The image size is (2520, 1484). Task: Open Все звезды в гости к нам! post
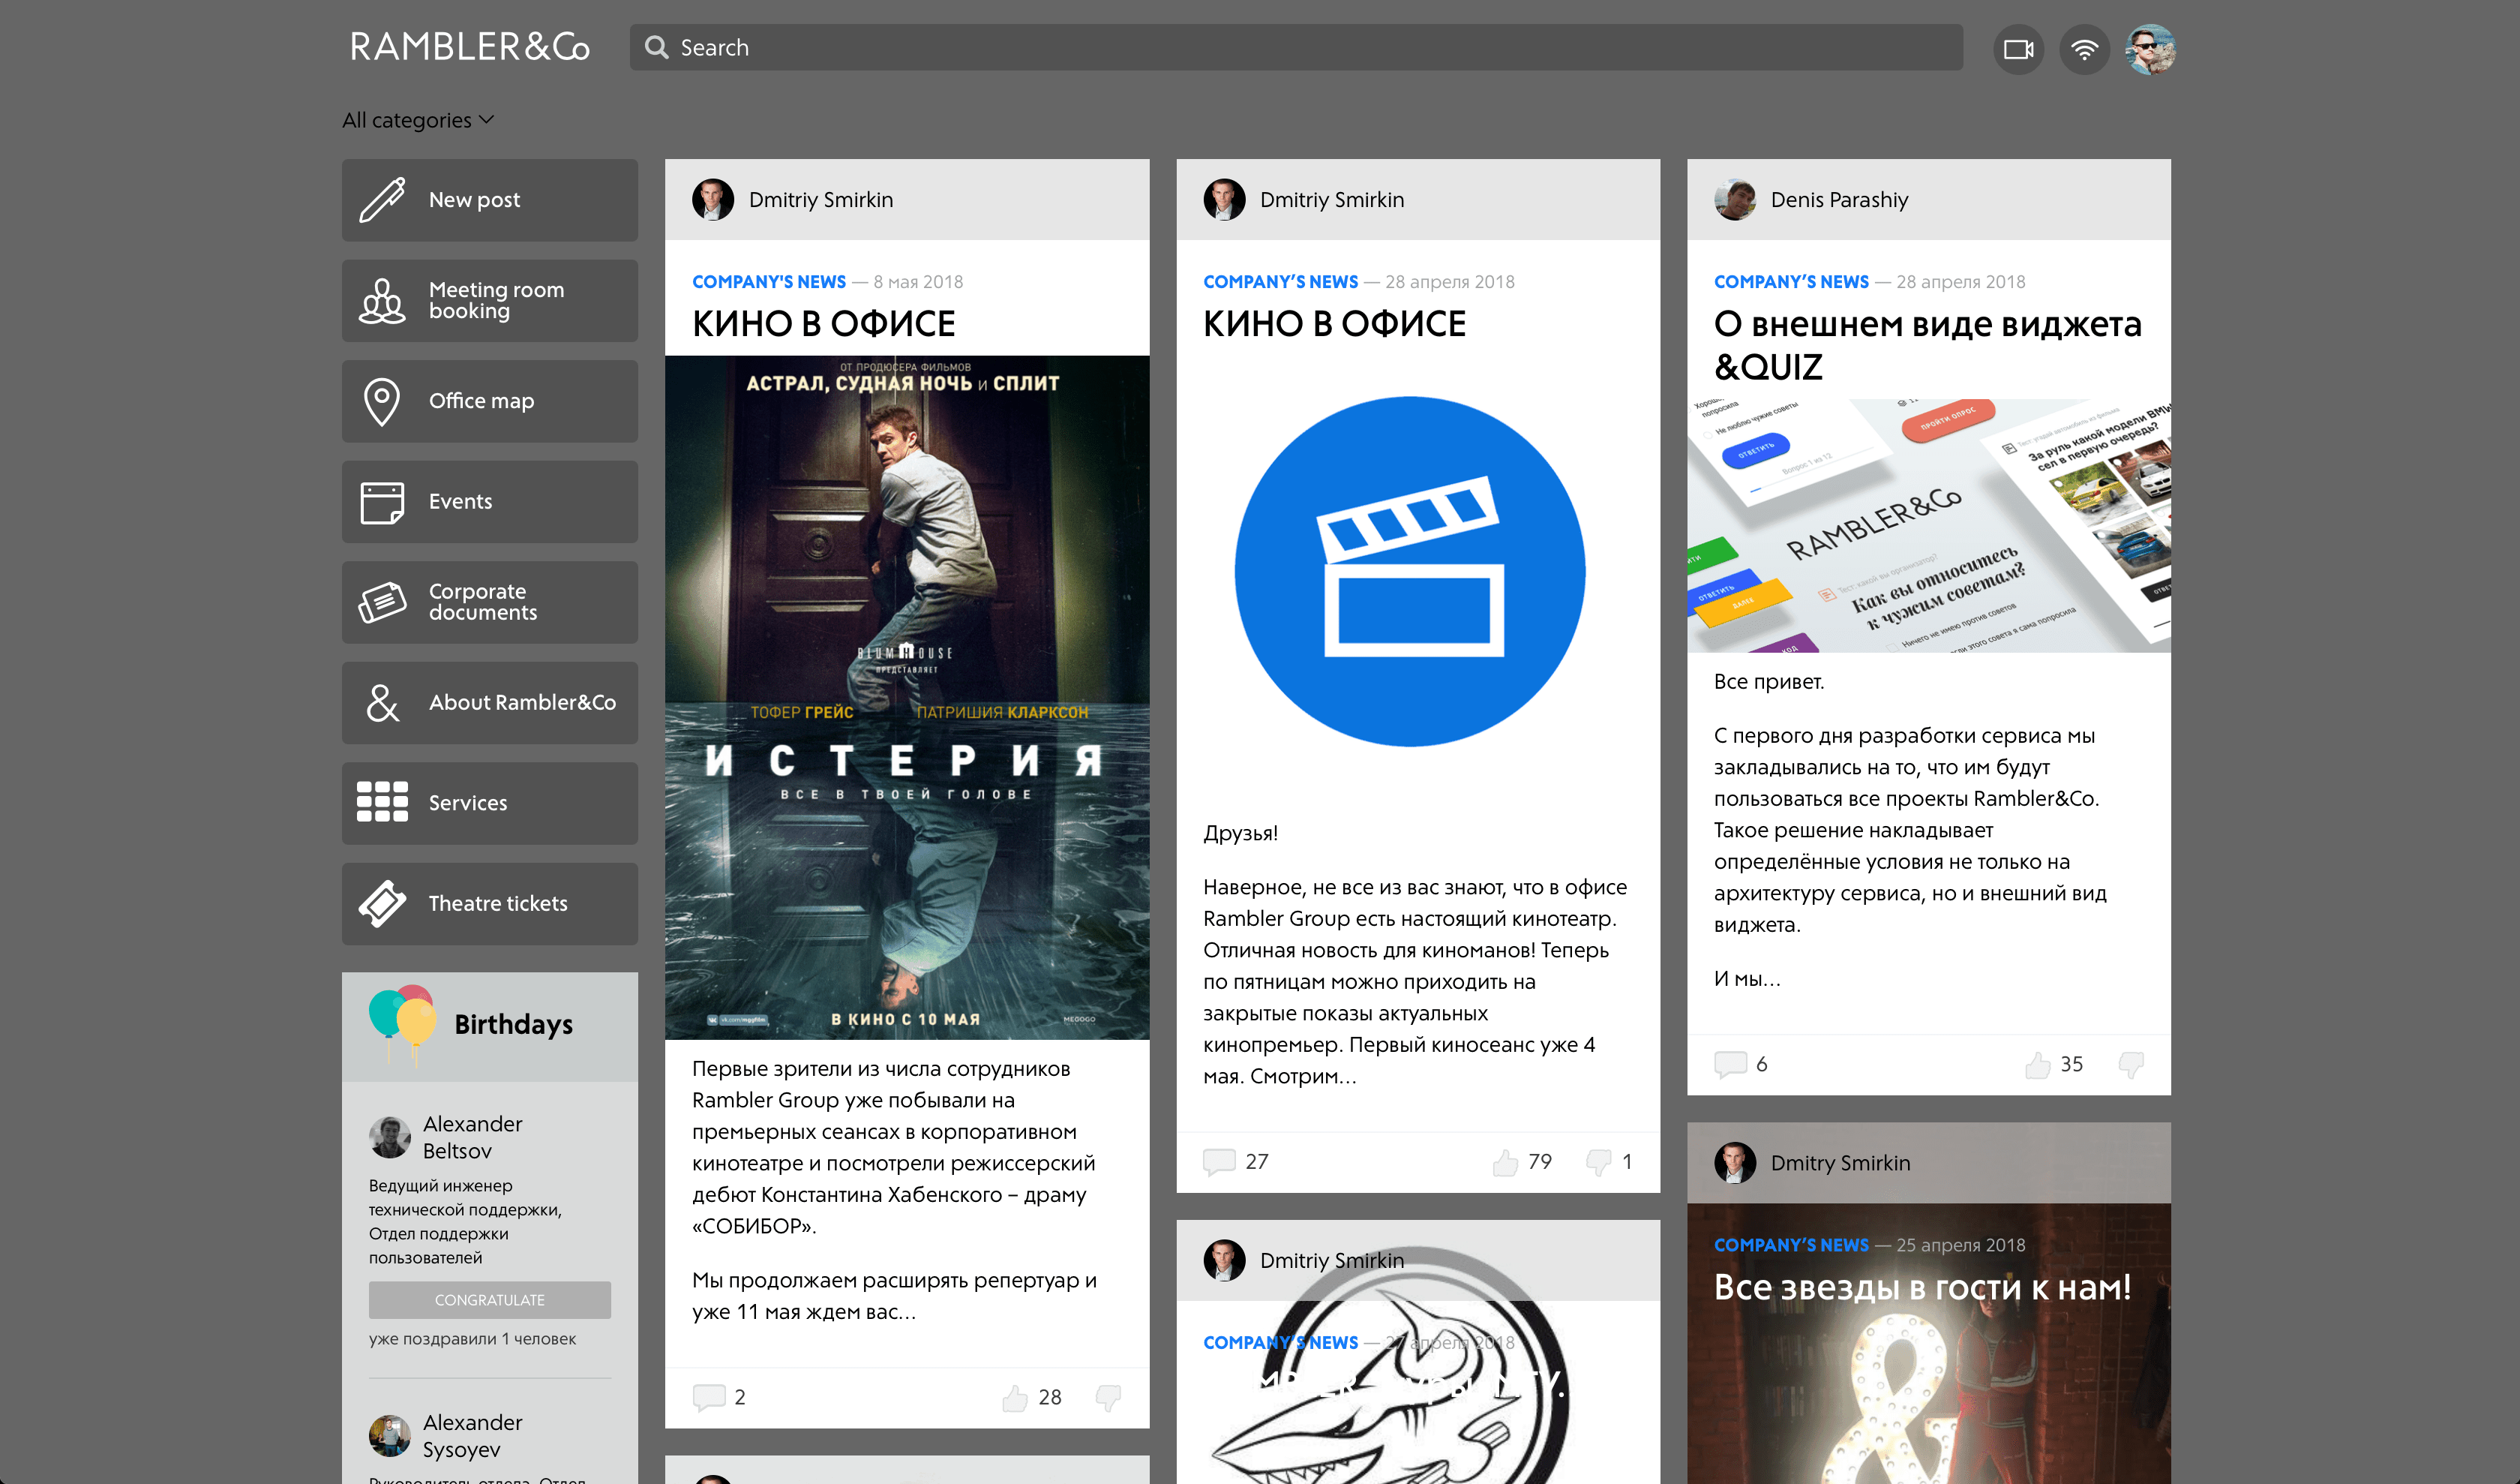coord(1922,1287)
